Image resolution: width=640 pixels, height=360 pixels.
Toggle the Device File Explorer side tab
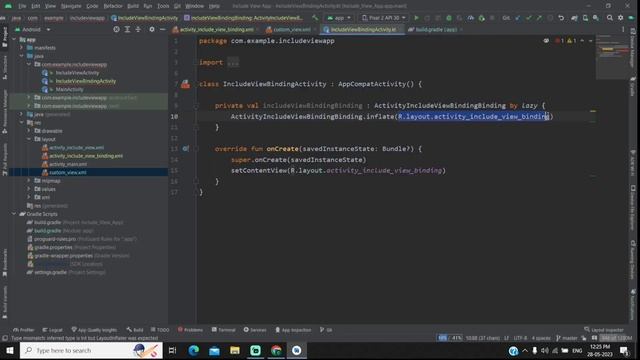633,207
